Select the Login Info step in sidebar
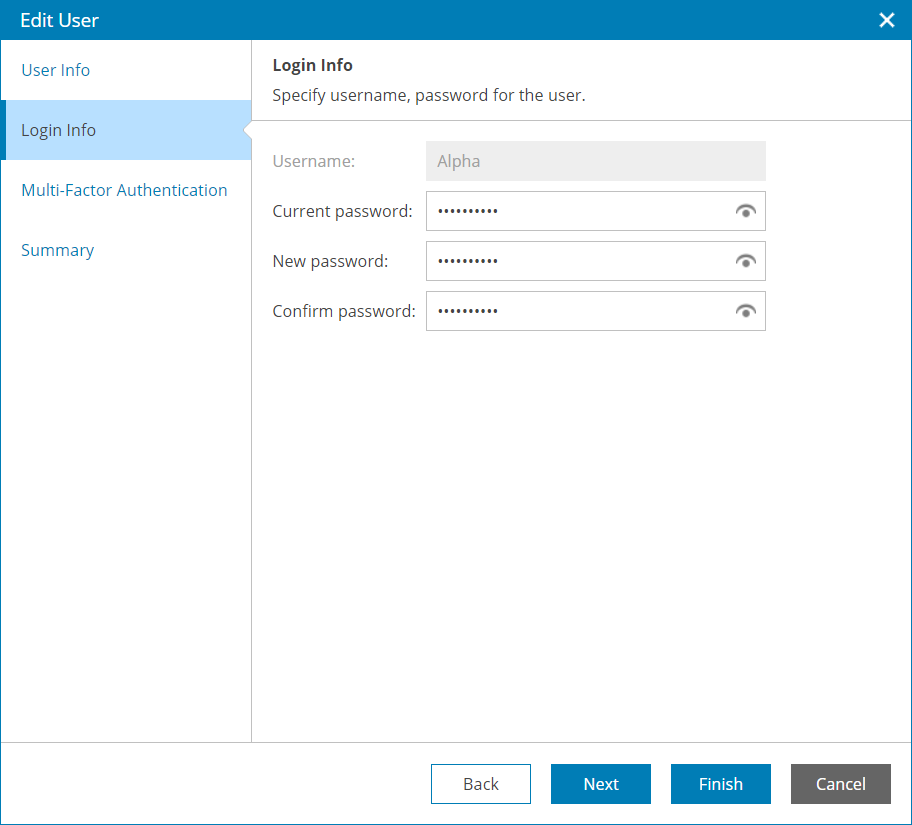The image size is (912, 825). tap(59, 130)
